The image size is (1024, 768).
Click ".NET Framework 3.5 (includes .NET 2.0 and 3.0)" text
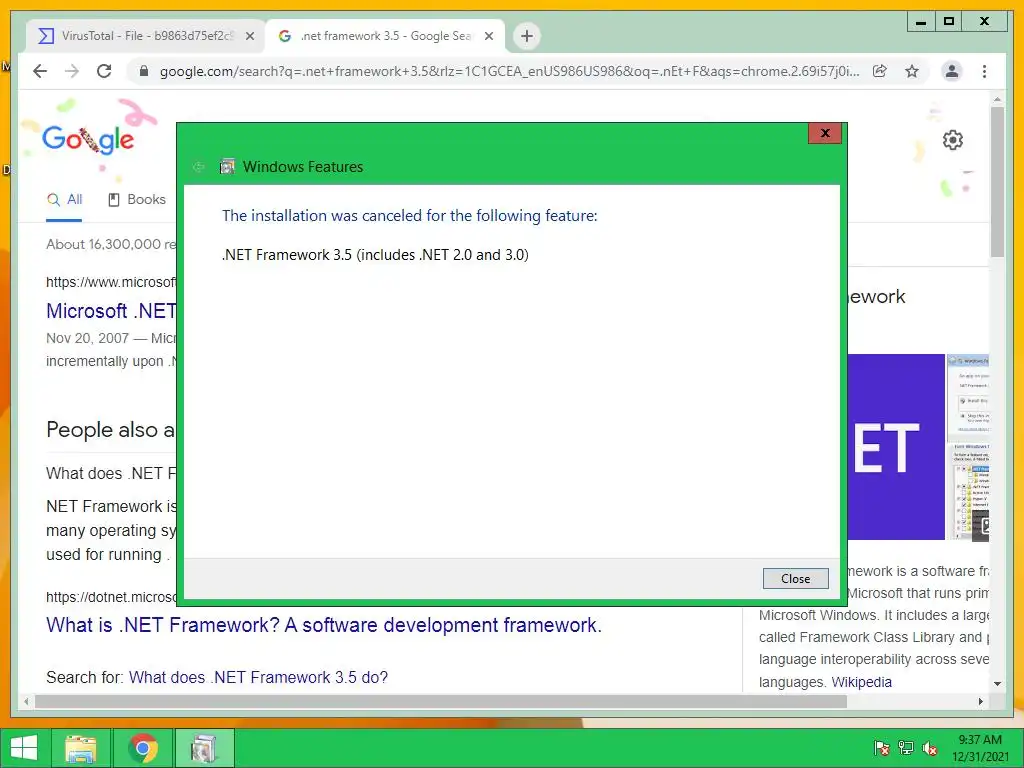pos(375,255)
